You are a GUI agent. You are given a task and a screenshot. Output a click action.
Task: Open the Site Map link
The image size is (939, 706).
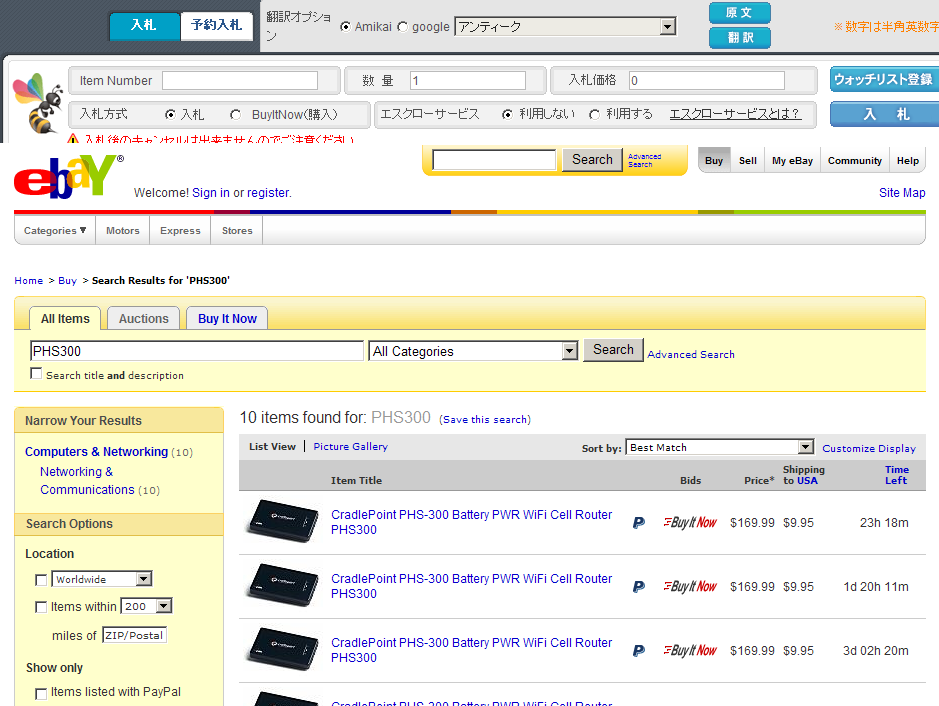[902, 193]
